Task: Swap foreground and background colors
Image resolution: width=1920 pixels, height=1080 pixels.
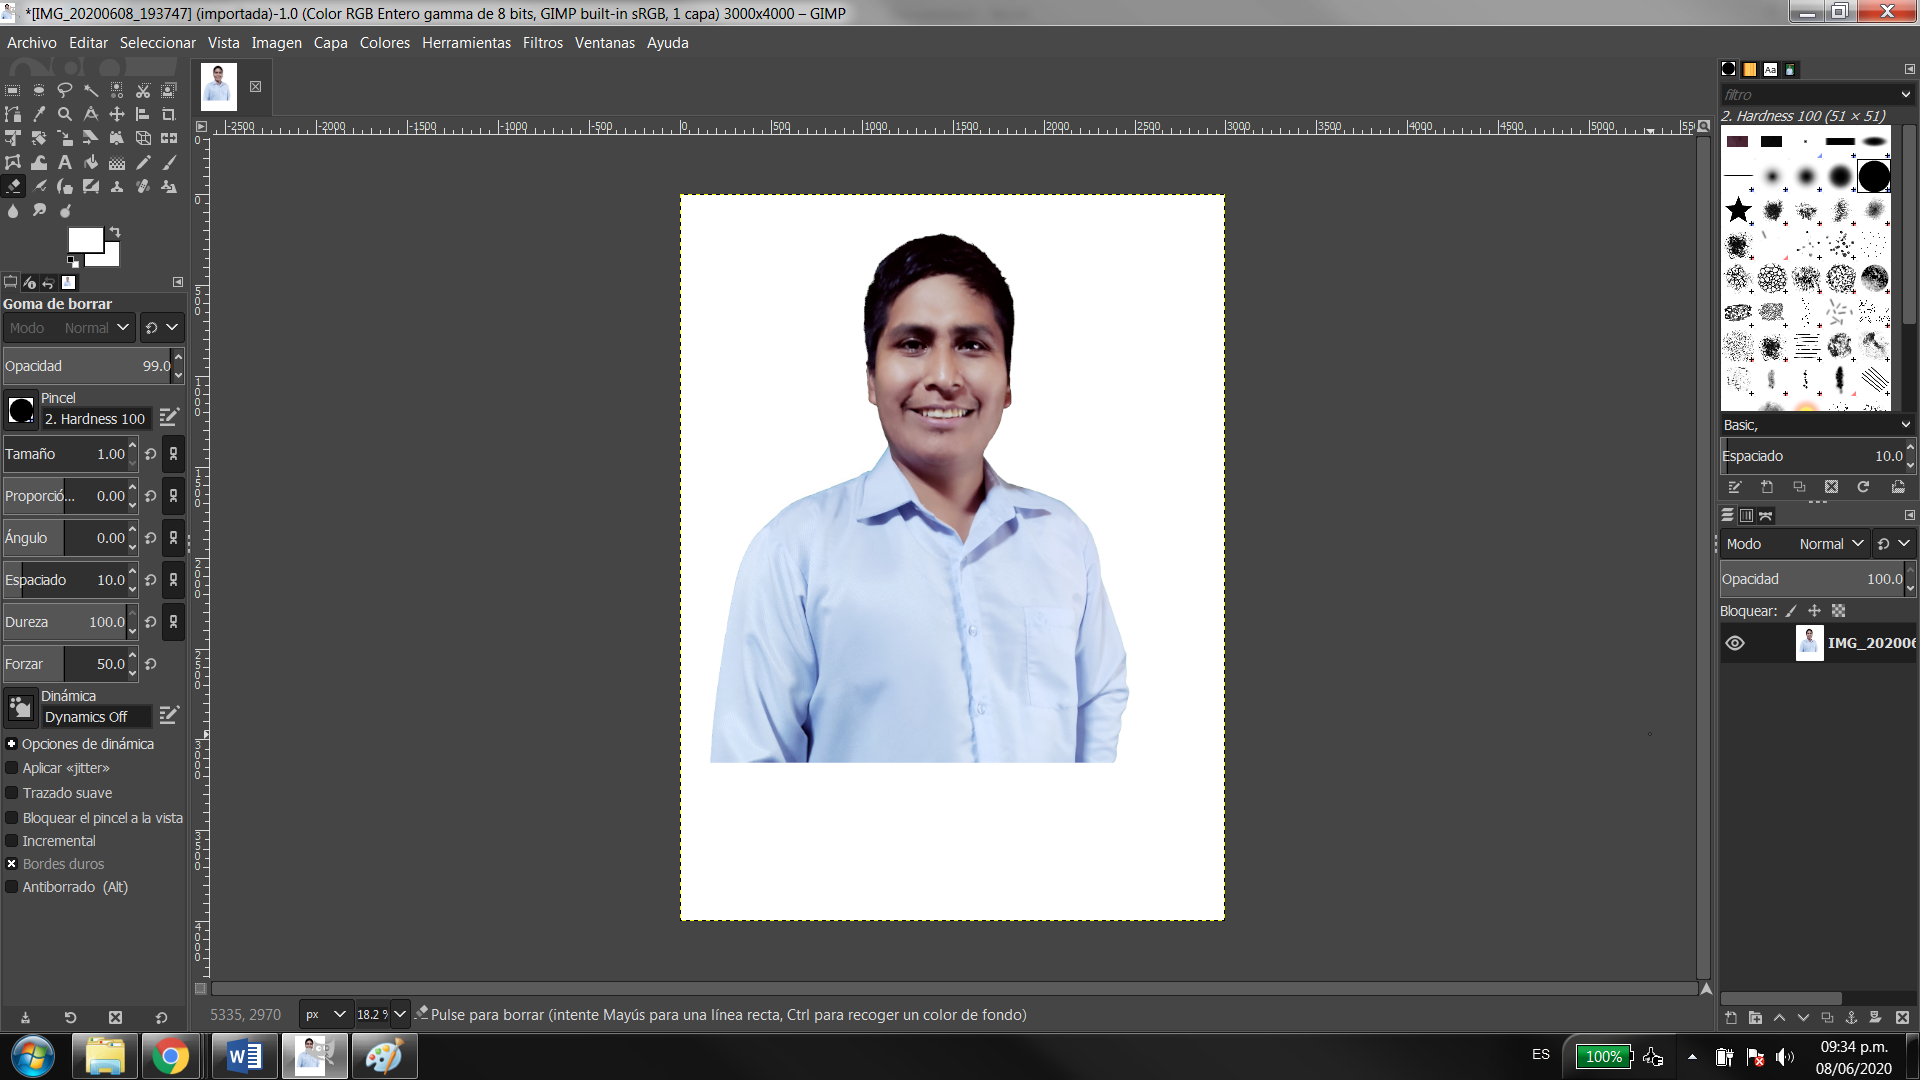Action: click(115, 232)
